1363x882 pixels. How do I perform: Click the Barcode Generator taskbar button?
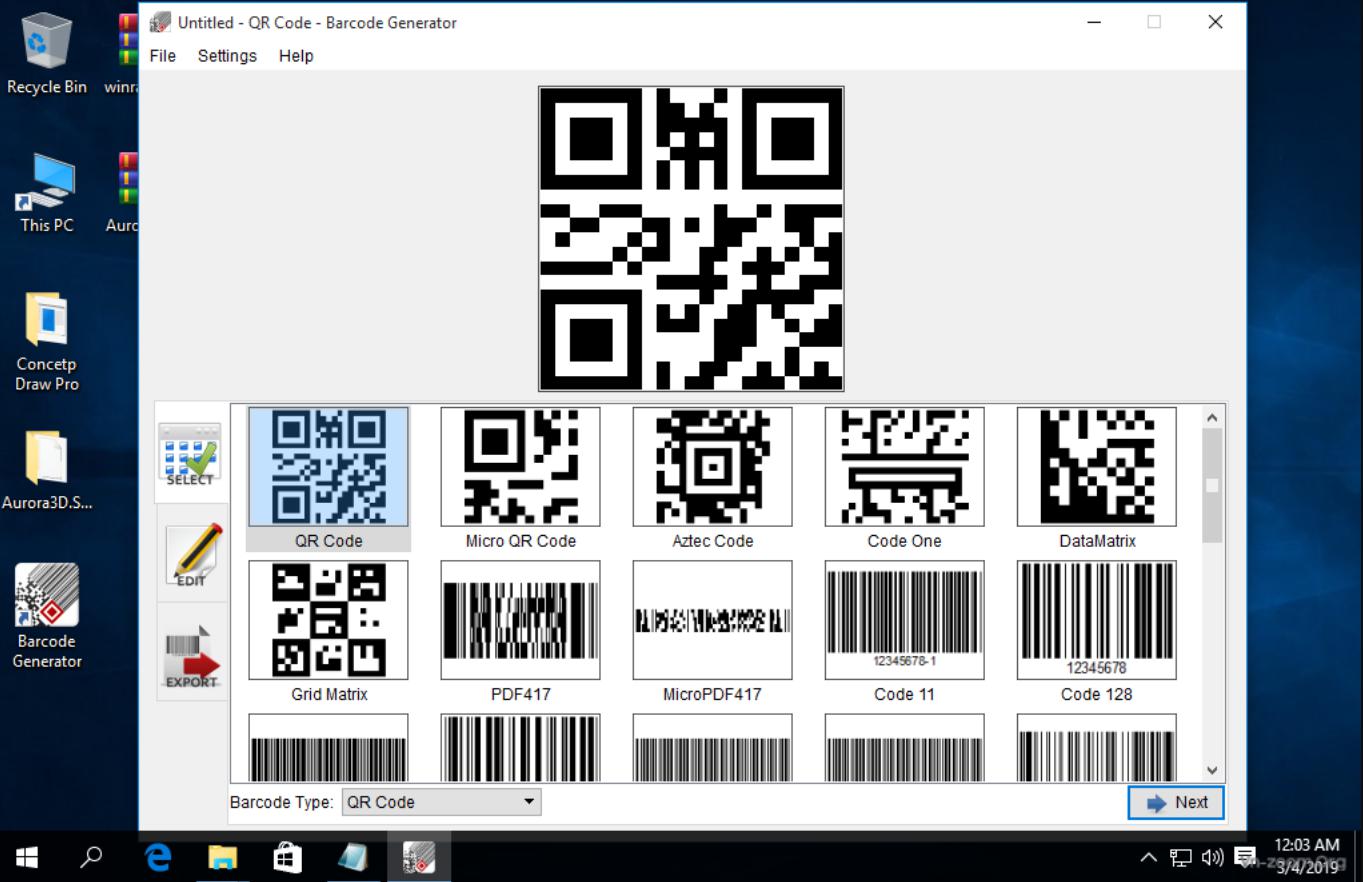point(418,857)
